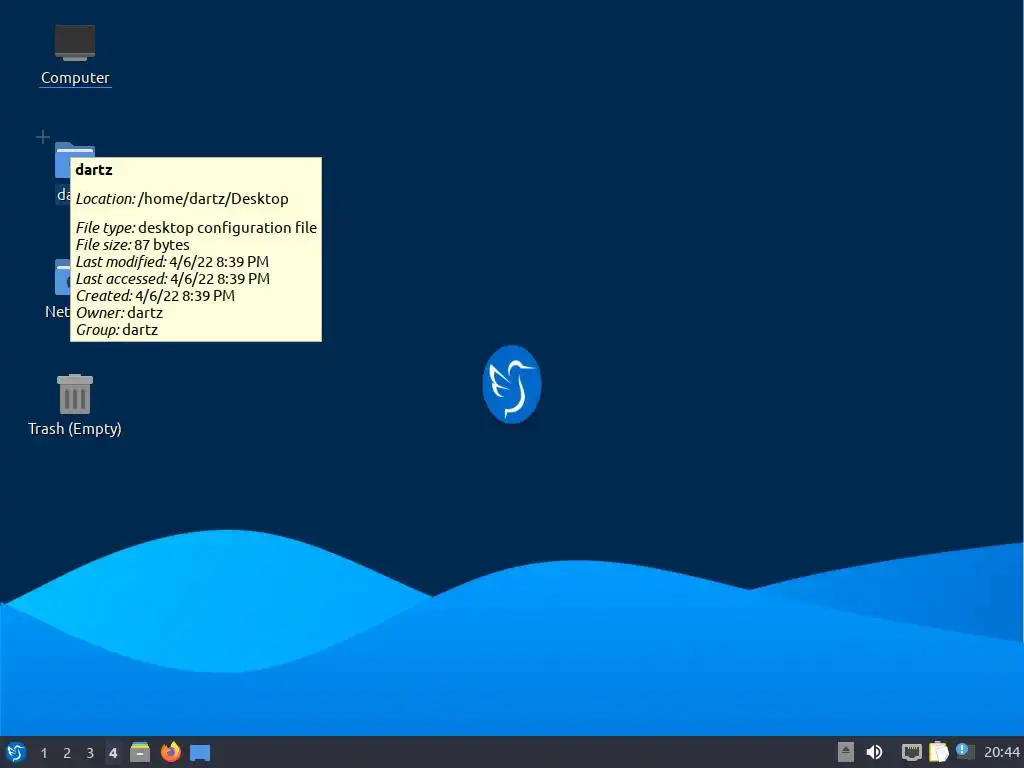Click the 'Location: /home/dartz/Desktop' tooltip line
The height and width of the screenshot is (768, 1024).
click(182, 199)
